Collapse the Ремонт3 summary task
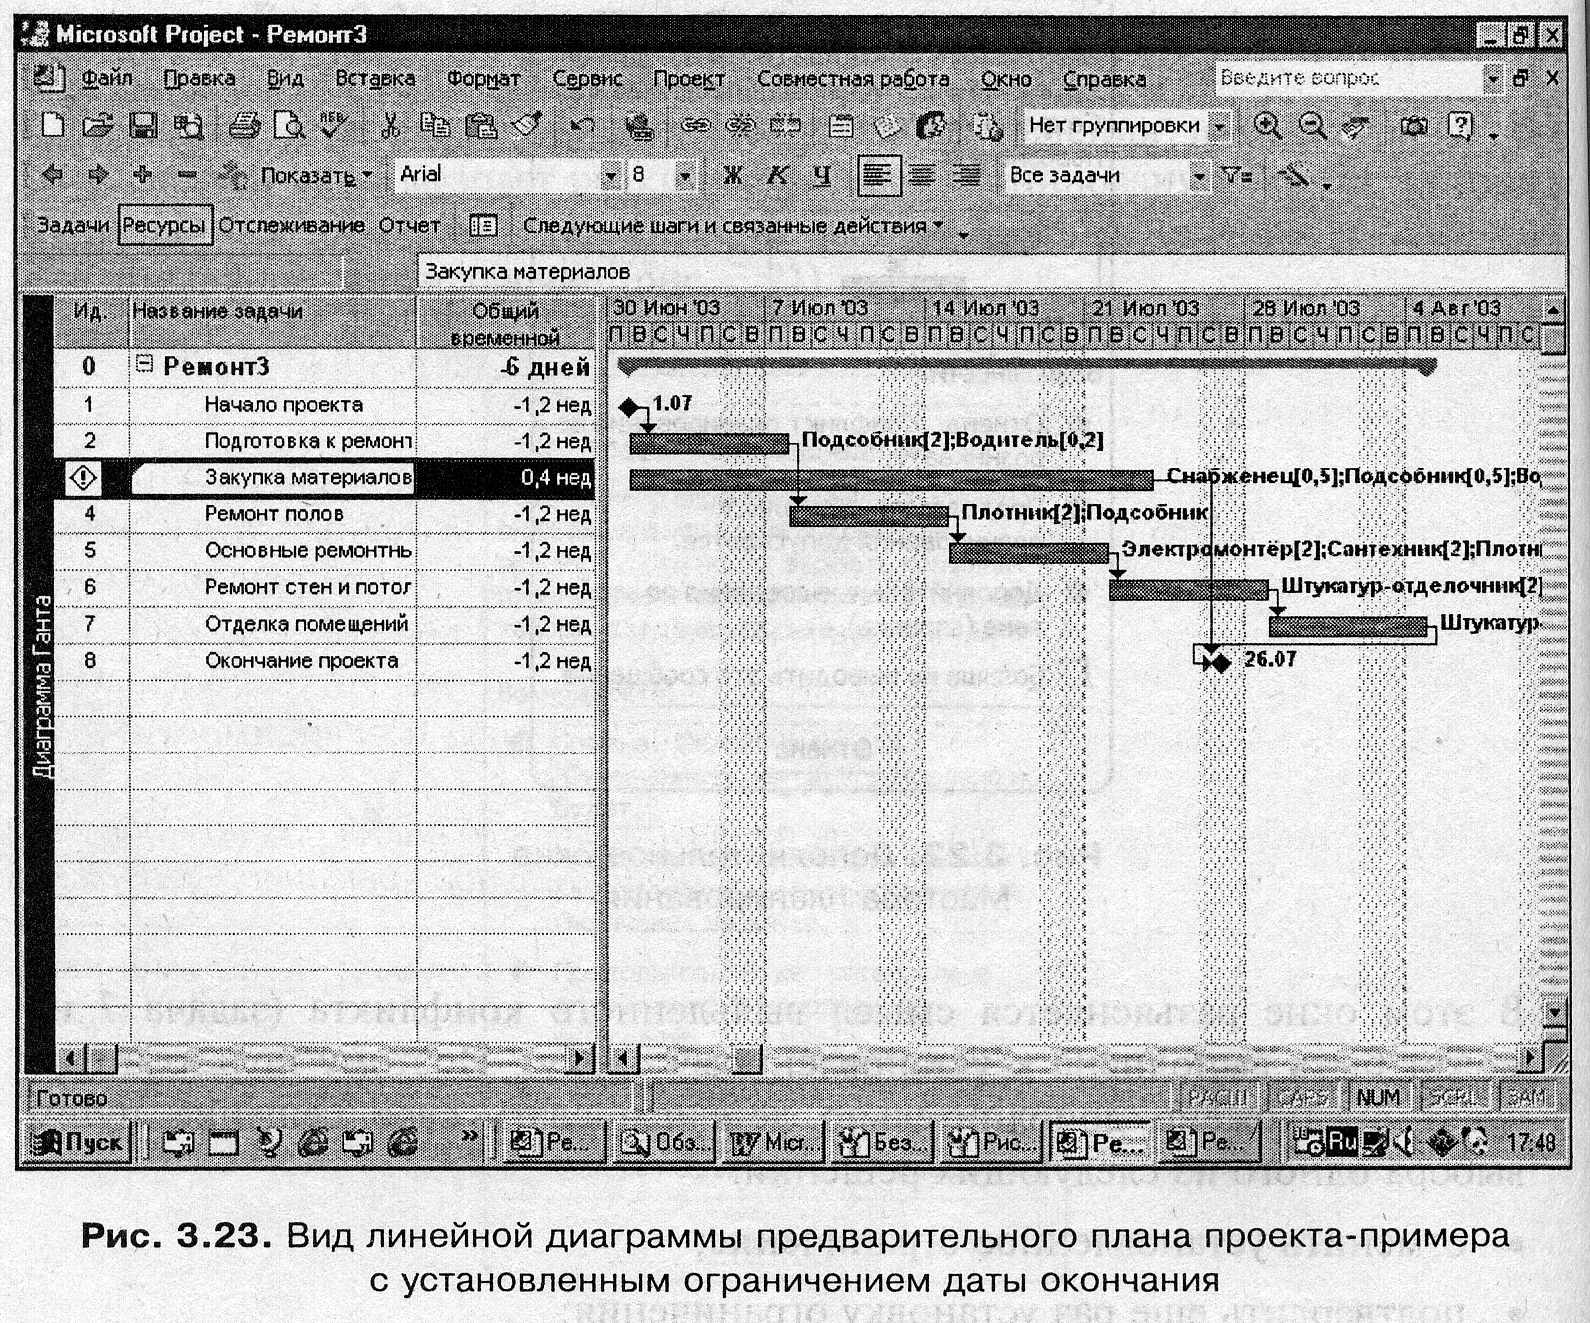1590x1323 pixels. tap(144, 365)
